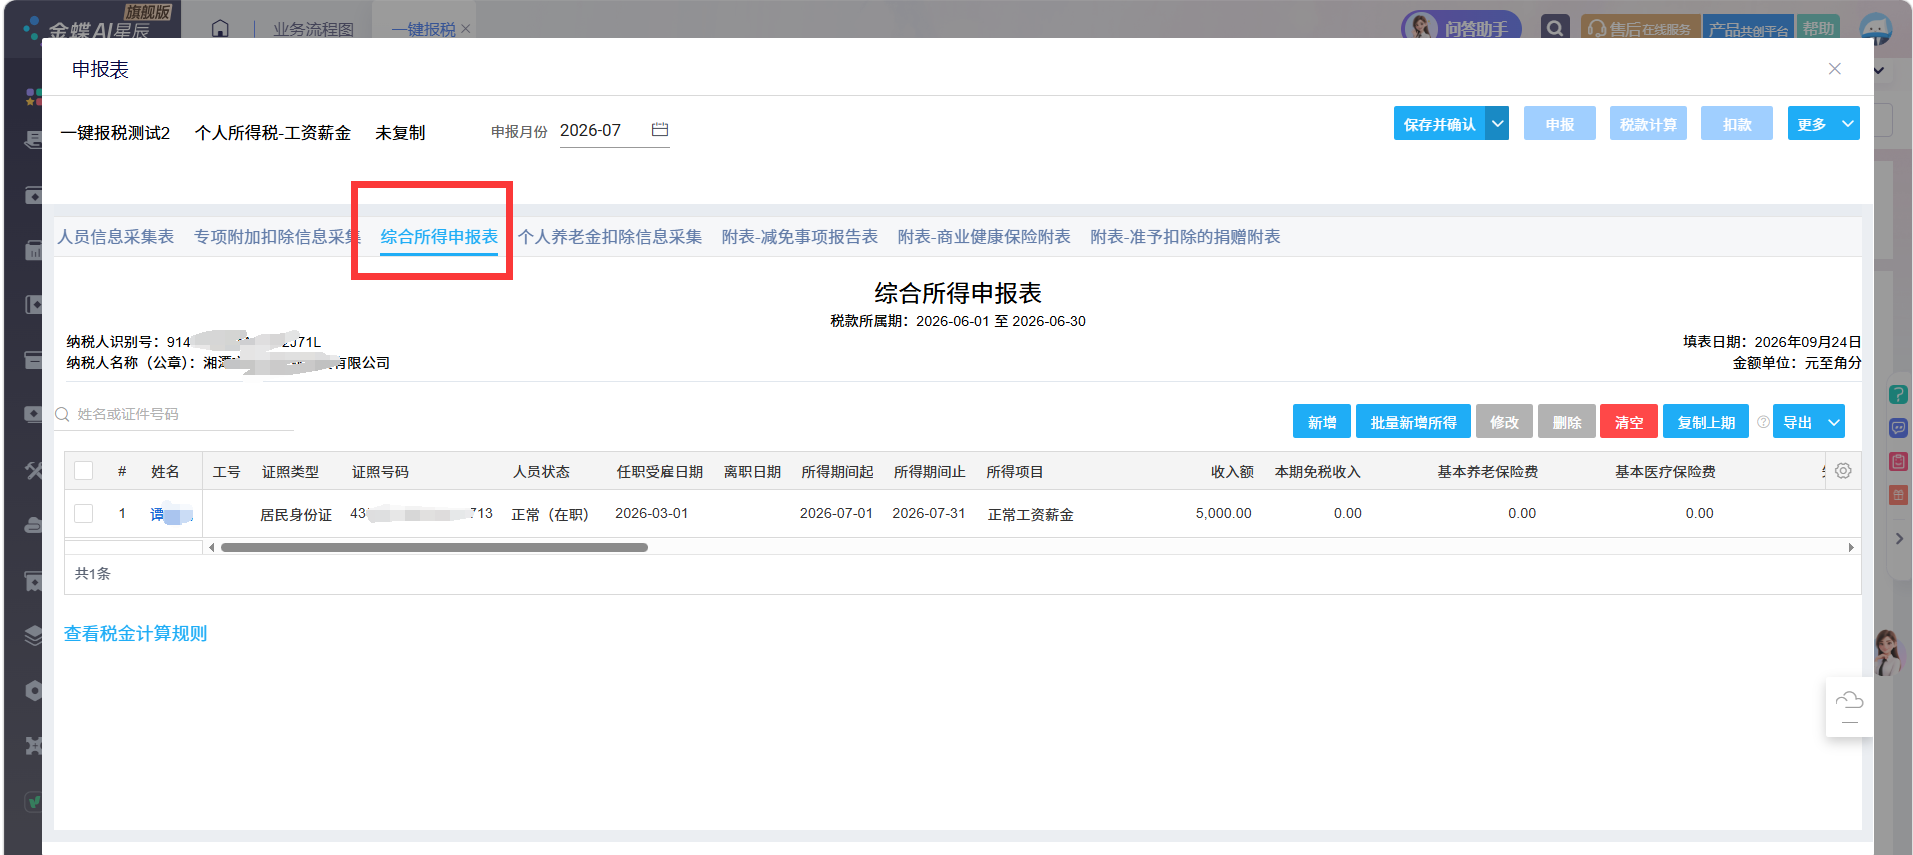Expand the 保存并确认 dropdown arrow
Viewport: 1913px width, 855px height.
coord(1497,124)
